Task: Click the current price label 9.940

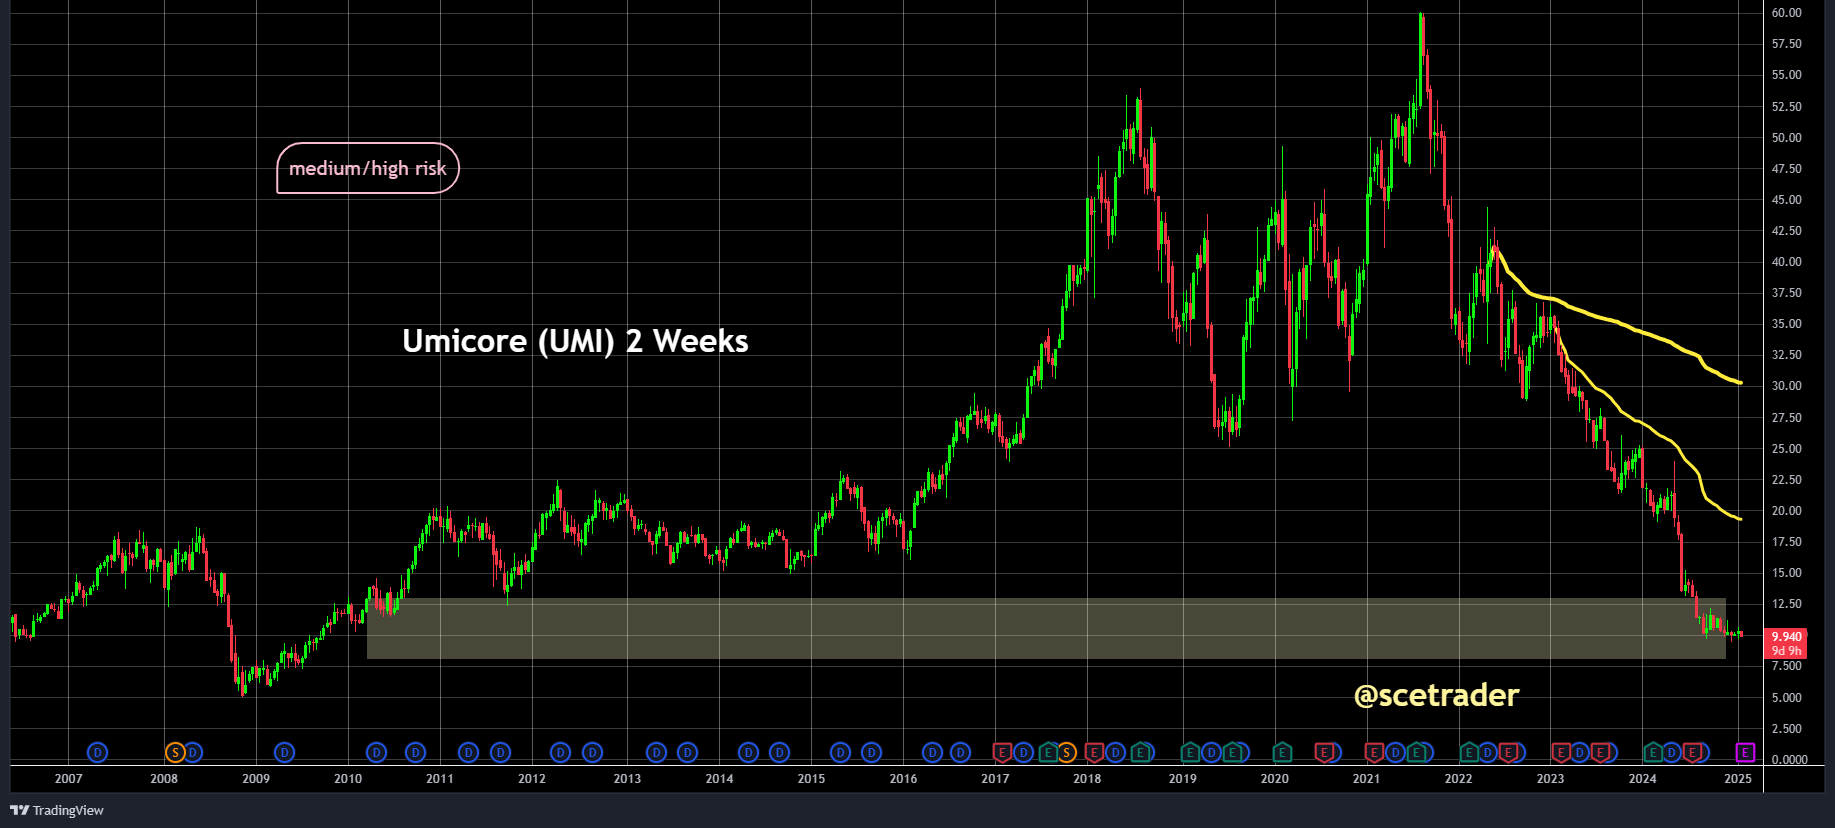Action: [1786, 636]
